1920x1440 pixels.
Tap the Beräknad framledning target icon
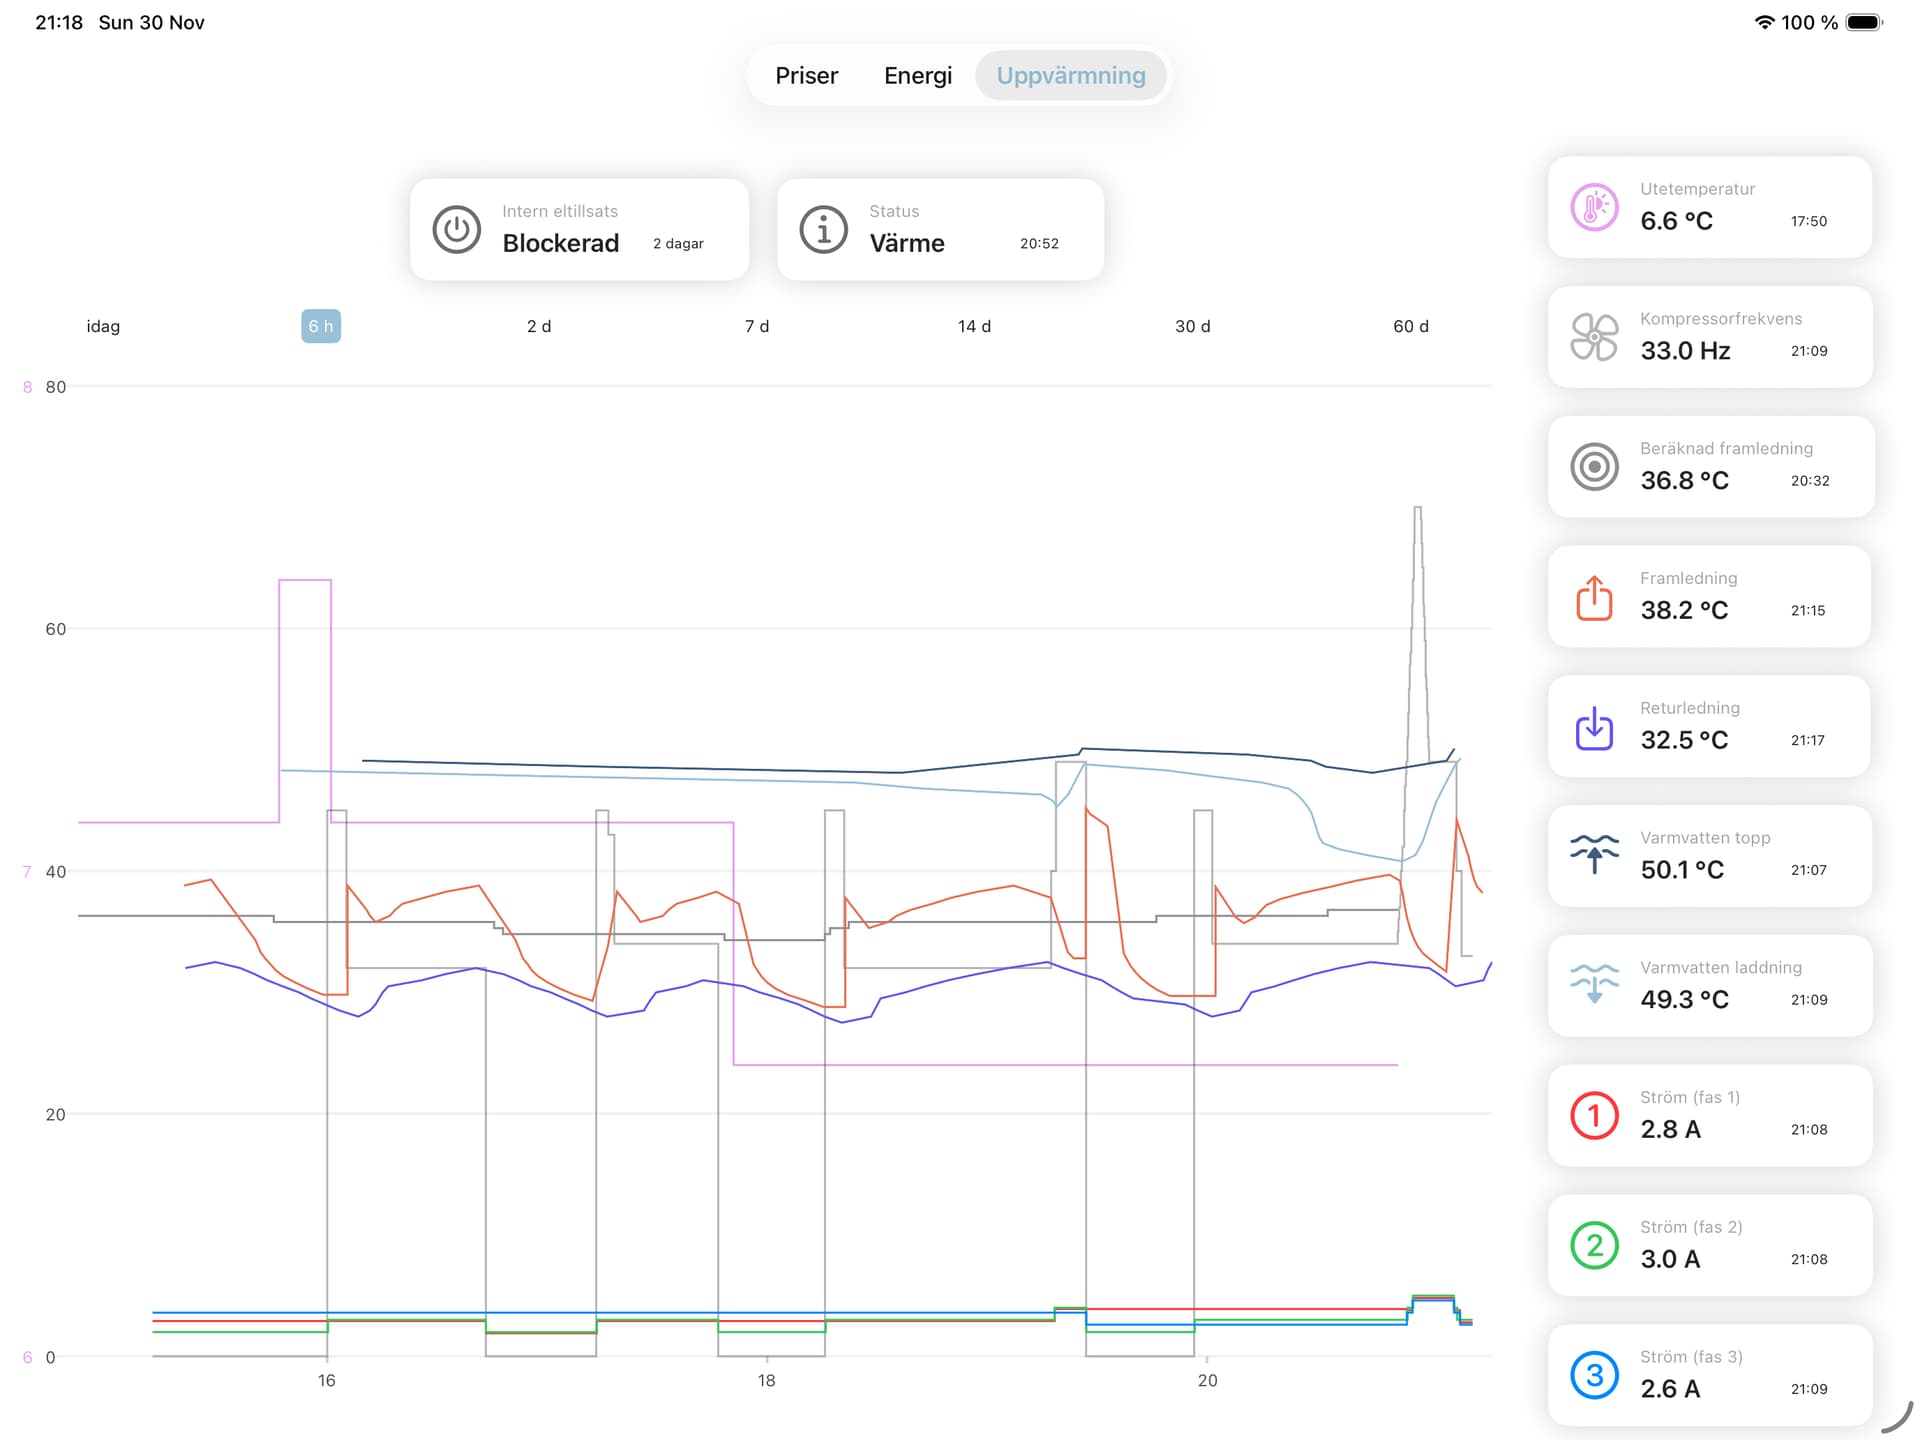(x=1594, y=467)
